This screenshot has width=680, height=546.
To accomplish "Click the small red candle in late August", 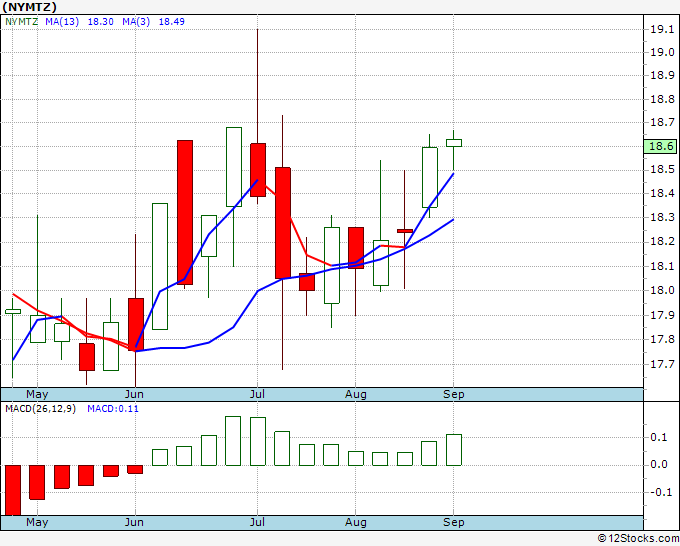I will (x=405, y=231).
